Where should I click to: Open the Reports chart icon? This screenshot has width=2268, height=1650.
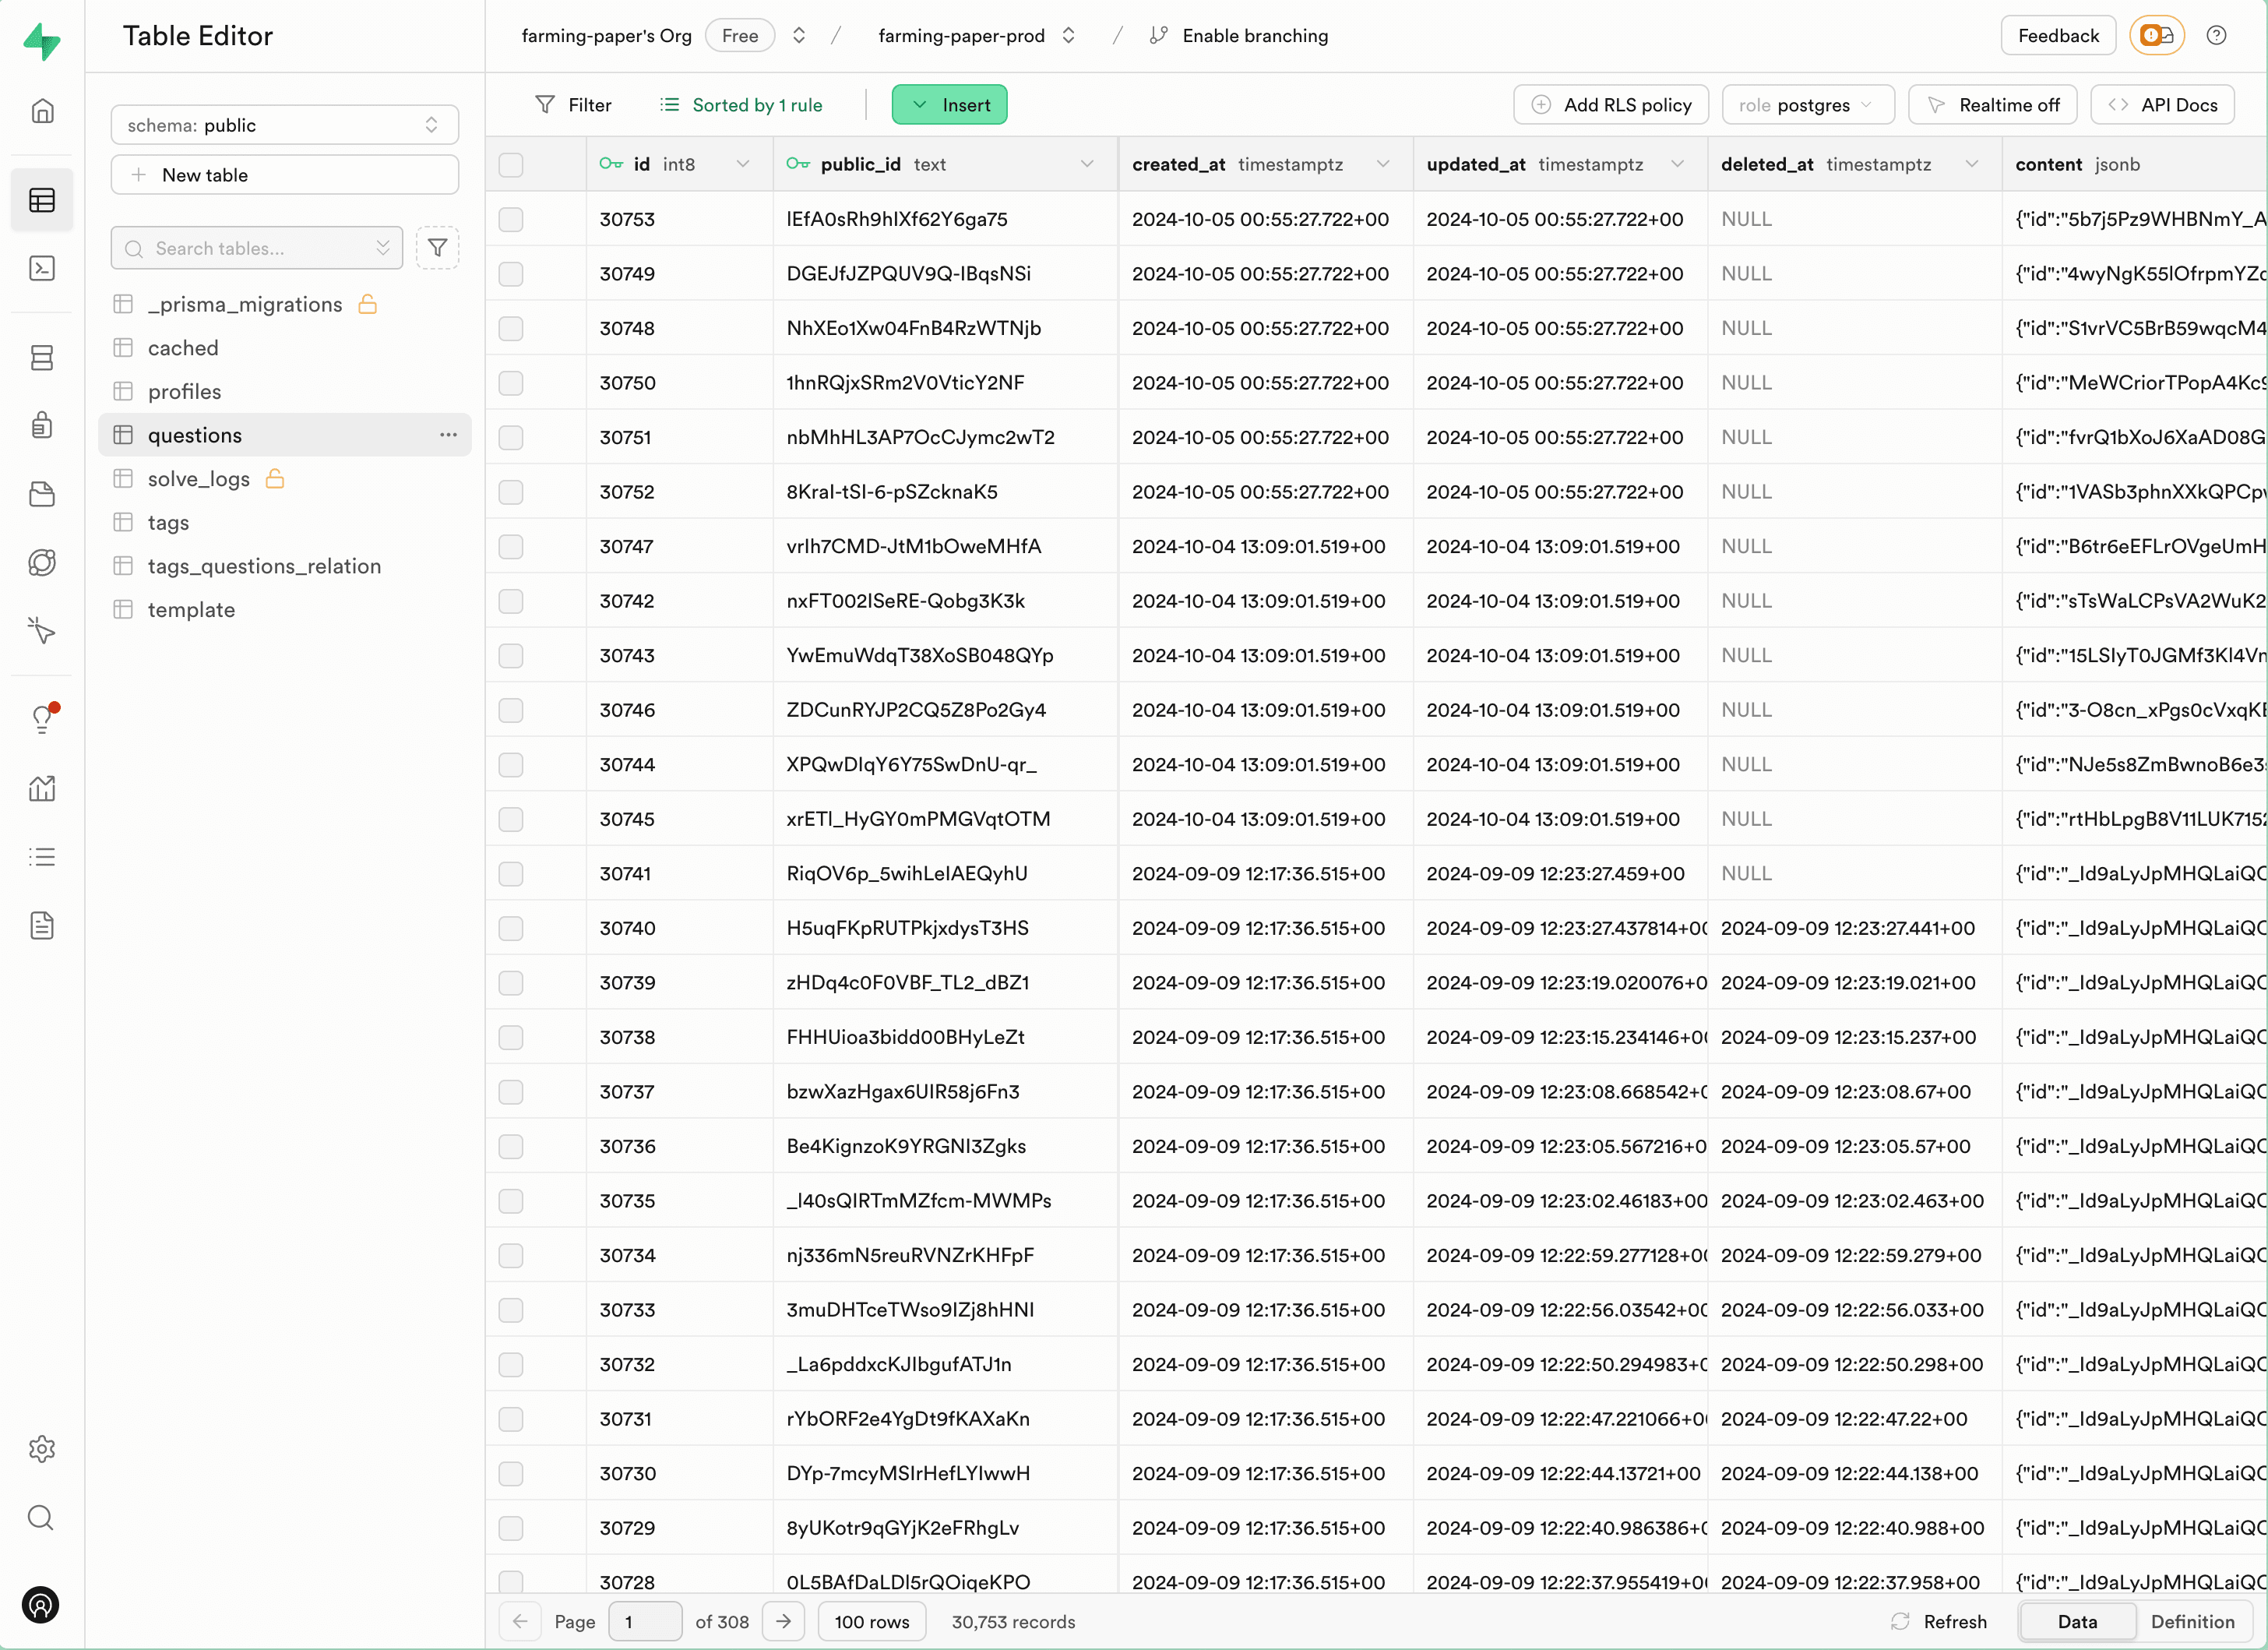tap(42, 789)
